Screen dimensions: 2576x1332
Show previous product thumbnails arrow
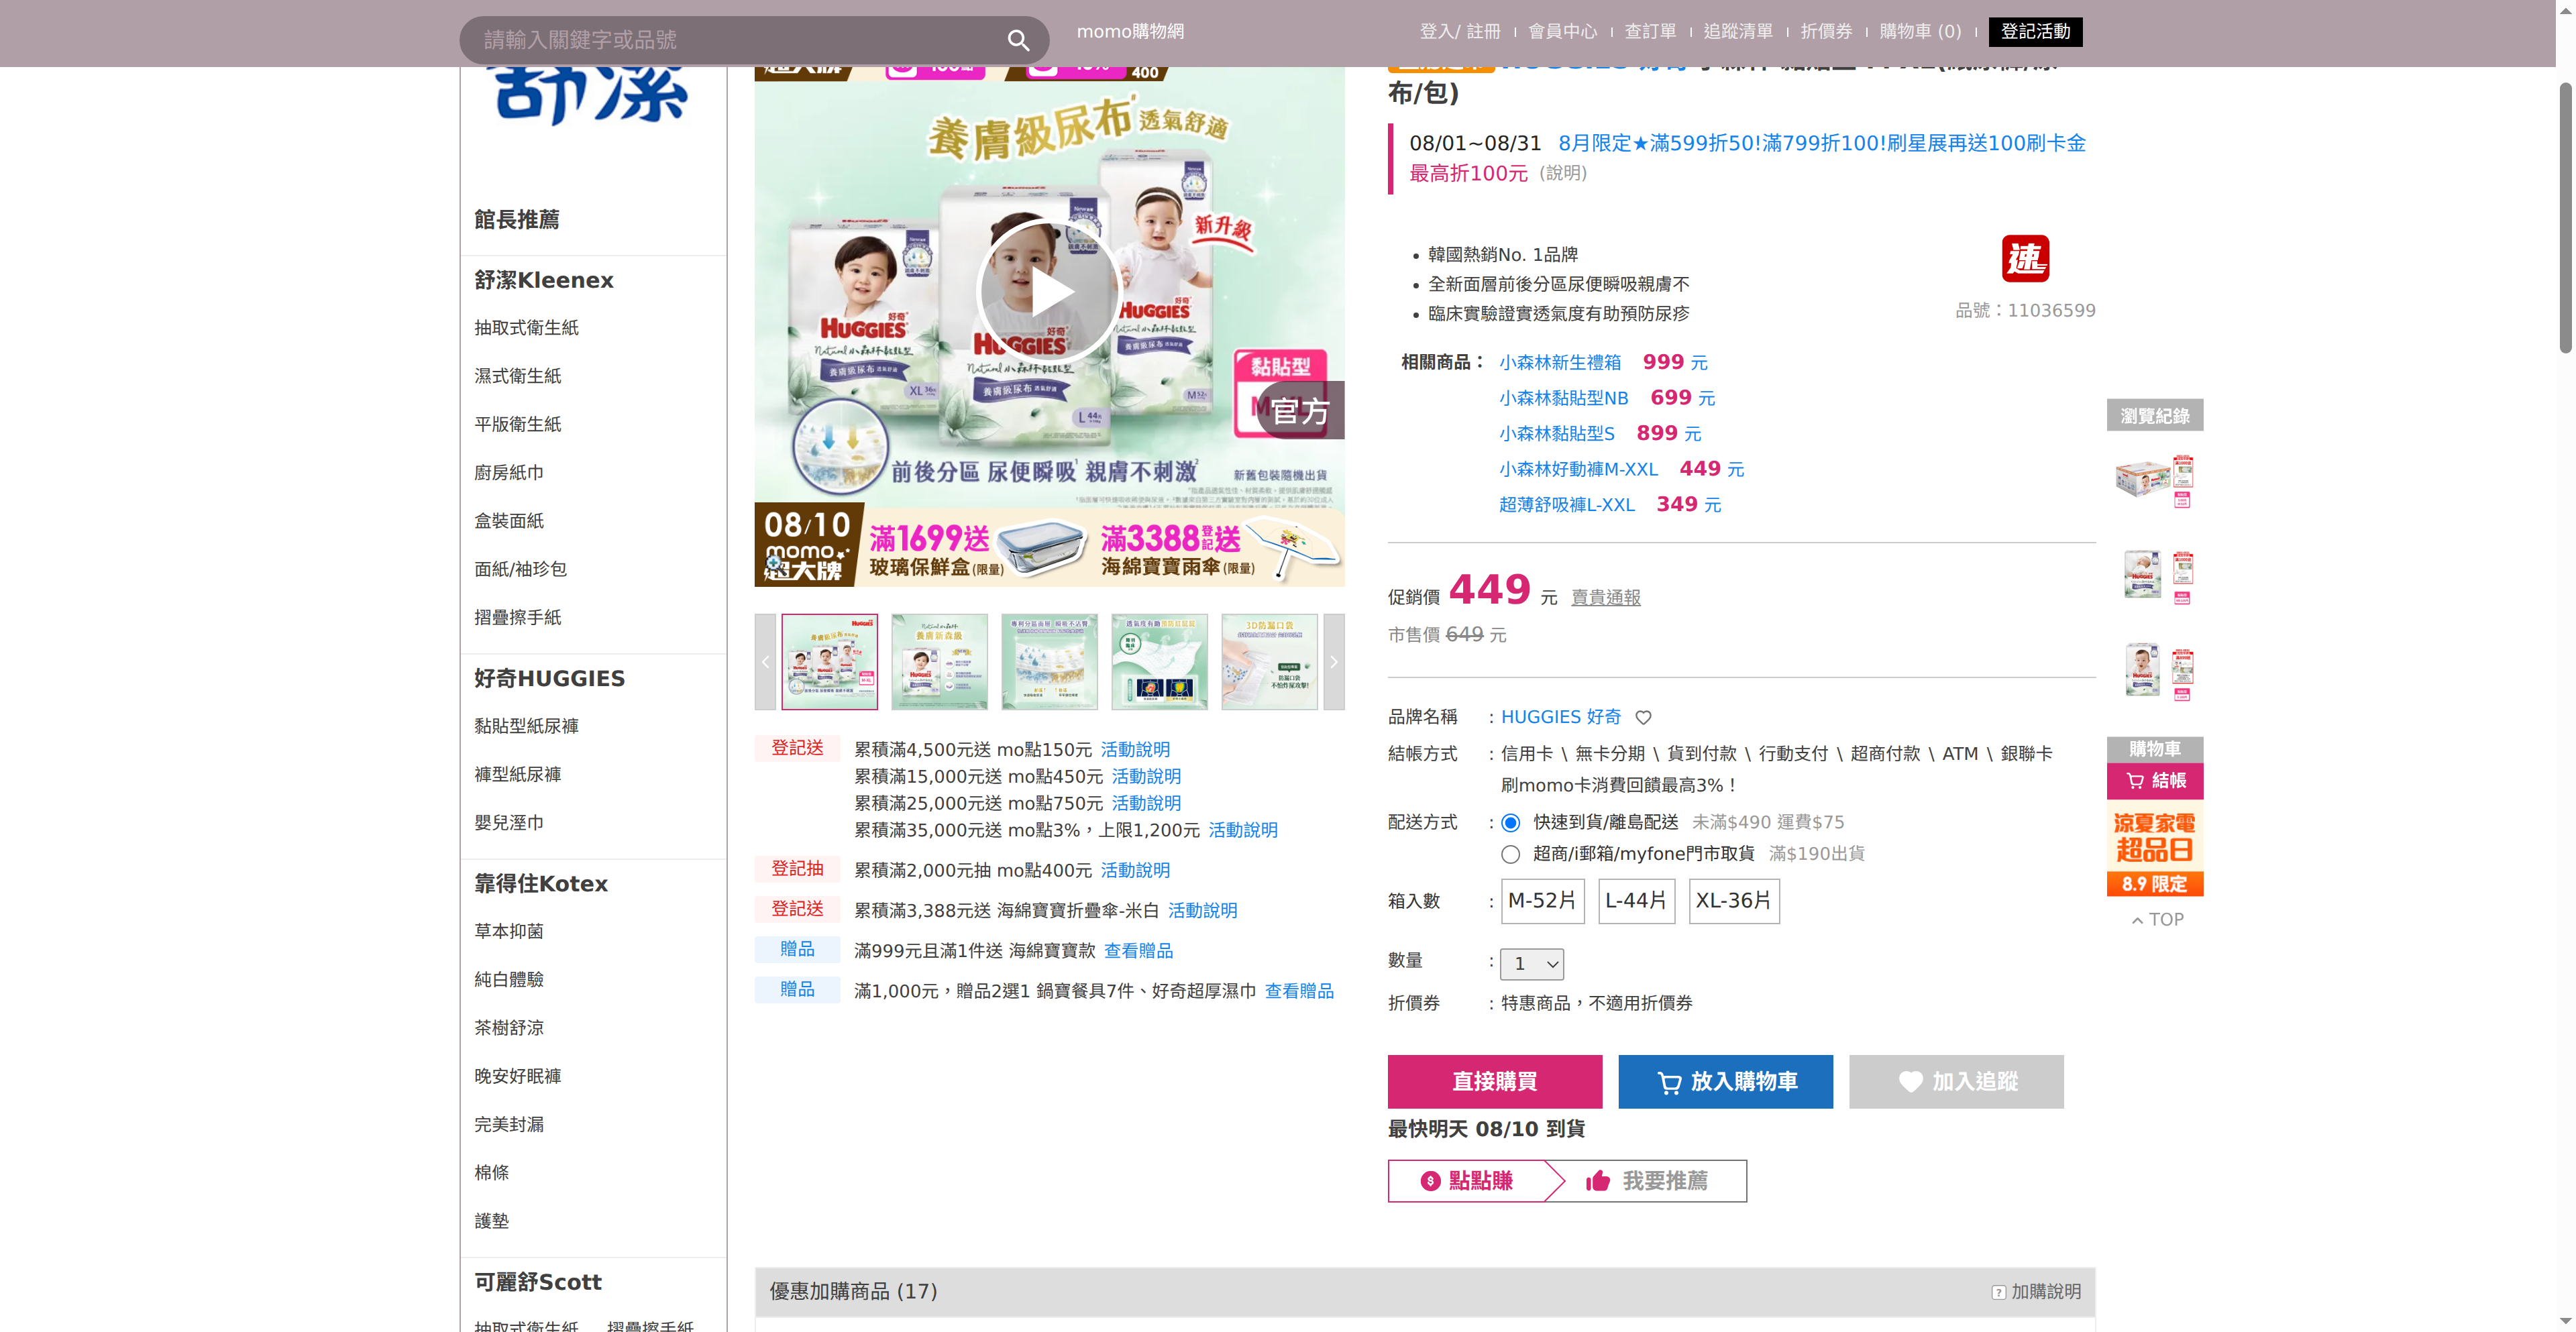765,662
